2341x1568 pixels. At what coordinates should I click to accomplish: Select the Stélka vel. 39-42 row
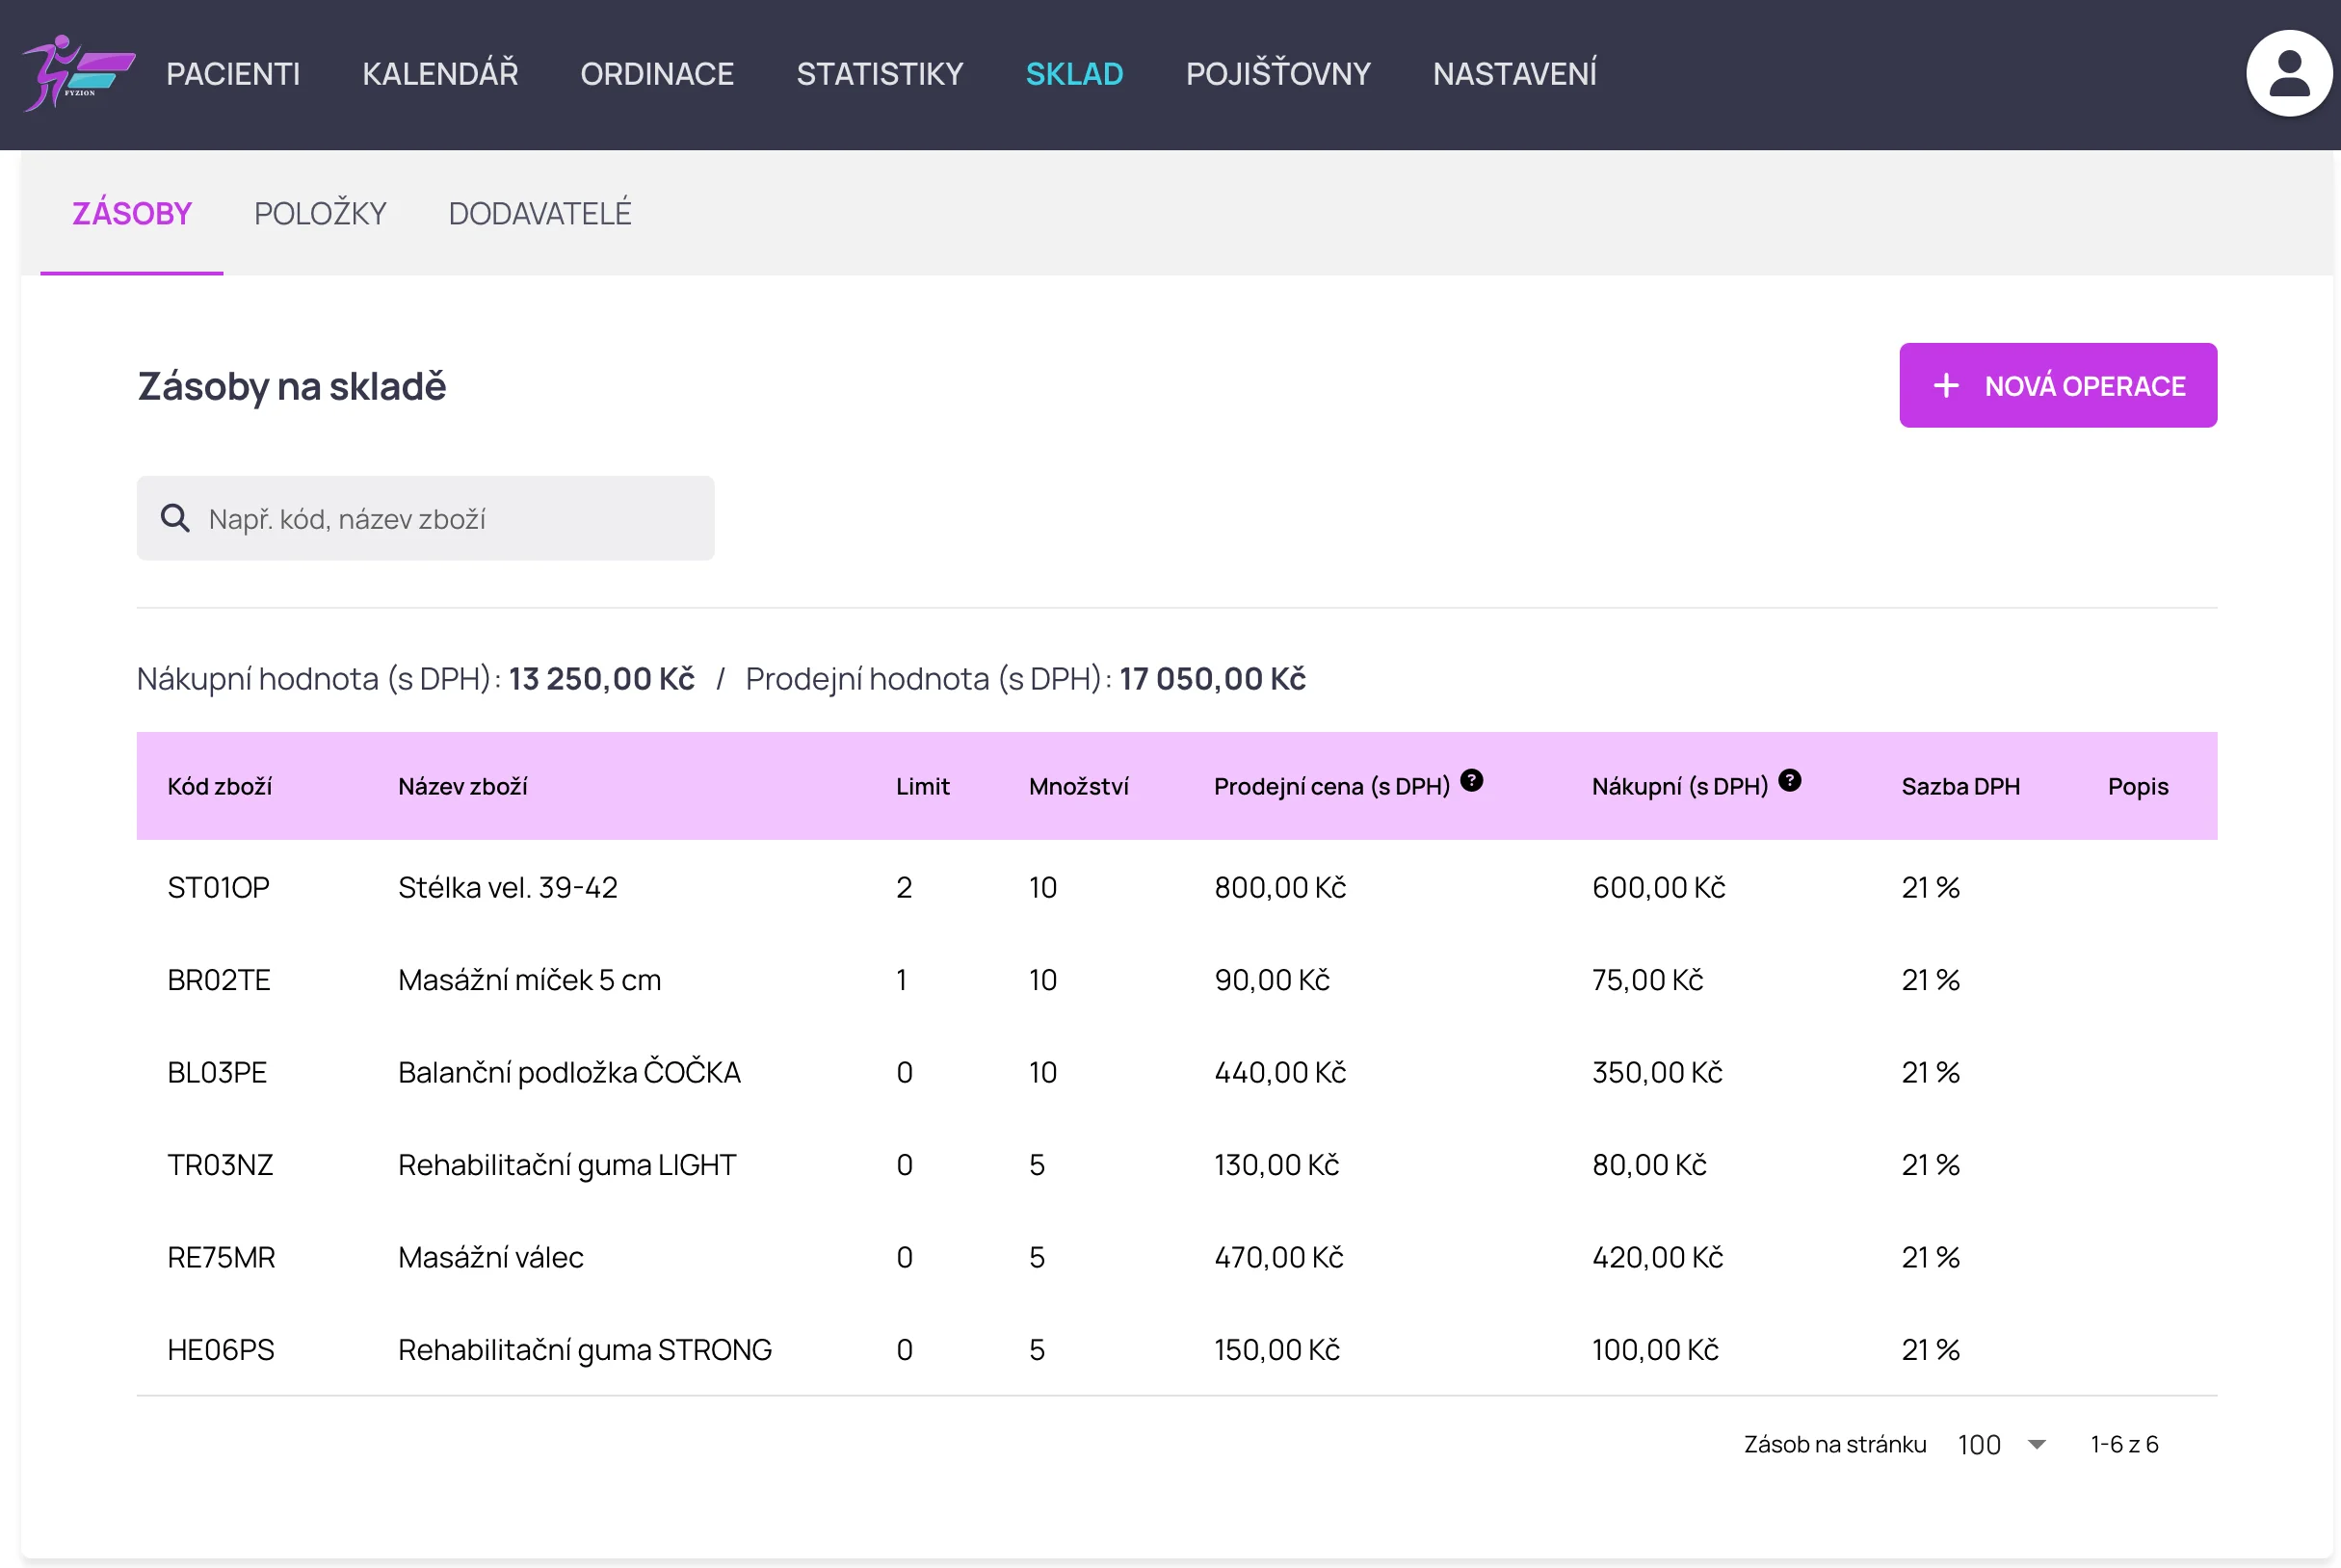click(x=508, y=887)
